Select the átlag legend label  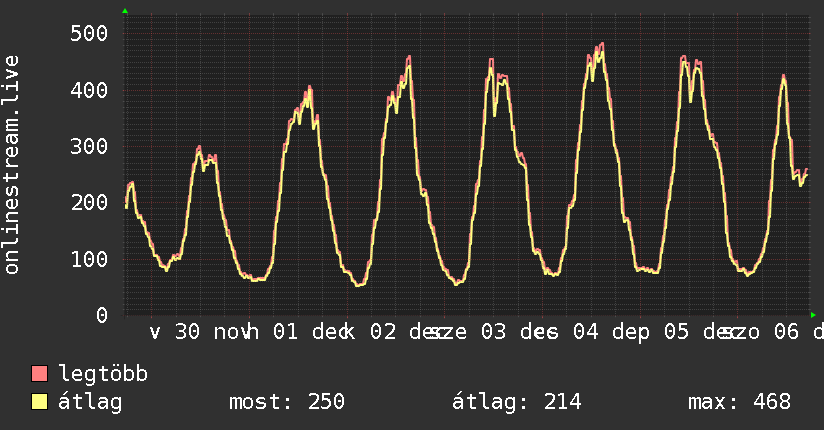tap(90, 402)
